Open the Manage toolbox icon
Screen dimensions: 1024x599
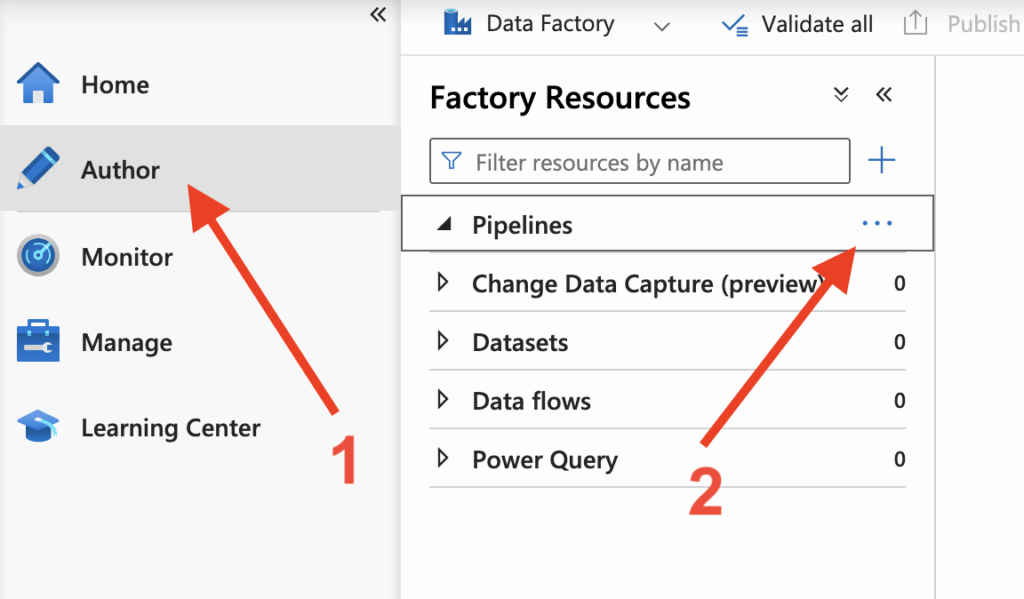click(38, 341)
